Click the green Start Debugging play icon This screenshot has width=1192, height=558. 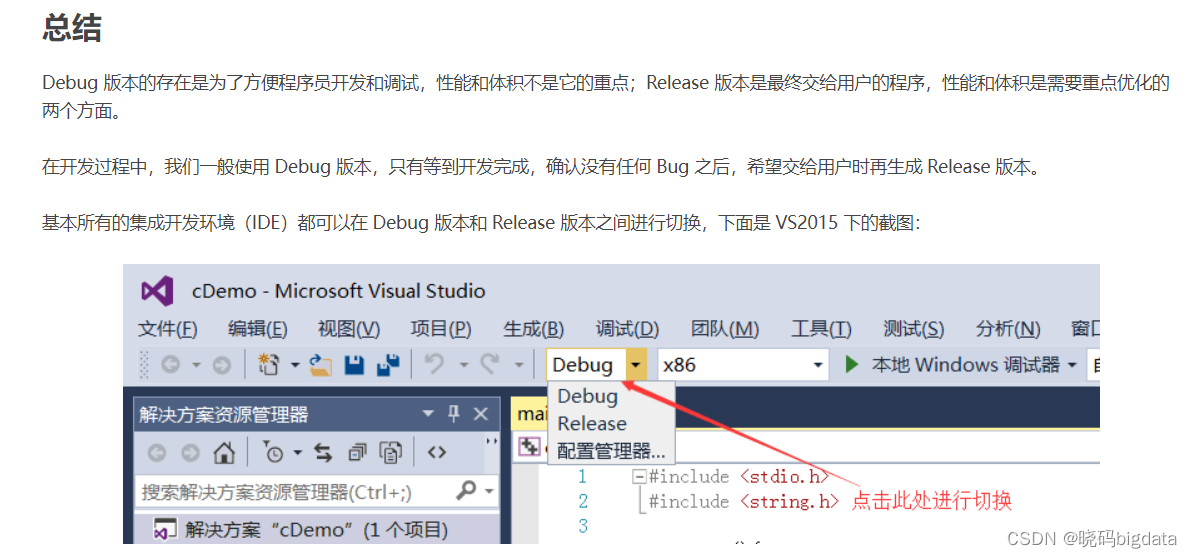point(852,365)
